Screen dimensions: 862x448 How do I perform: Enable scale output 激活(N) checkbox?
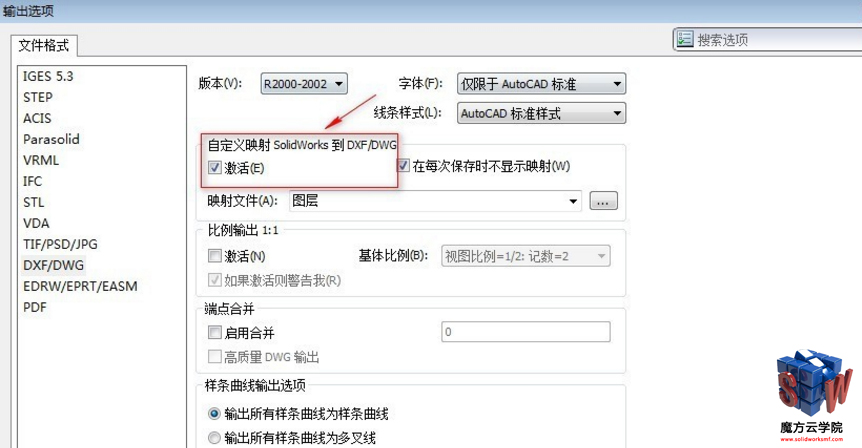point(214,256)
